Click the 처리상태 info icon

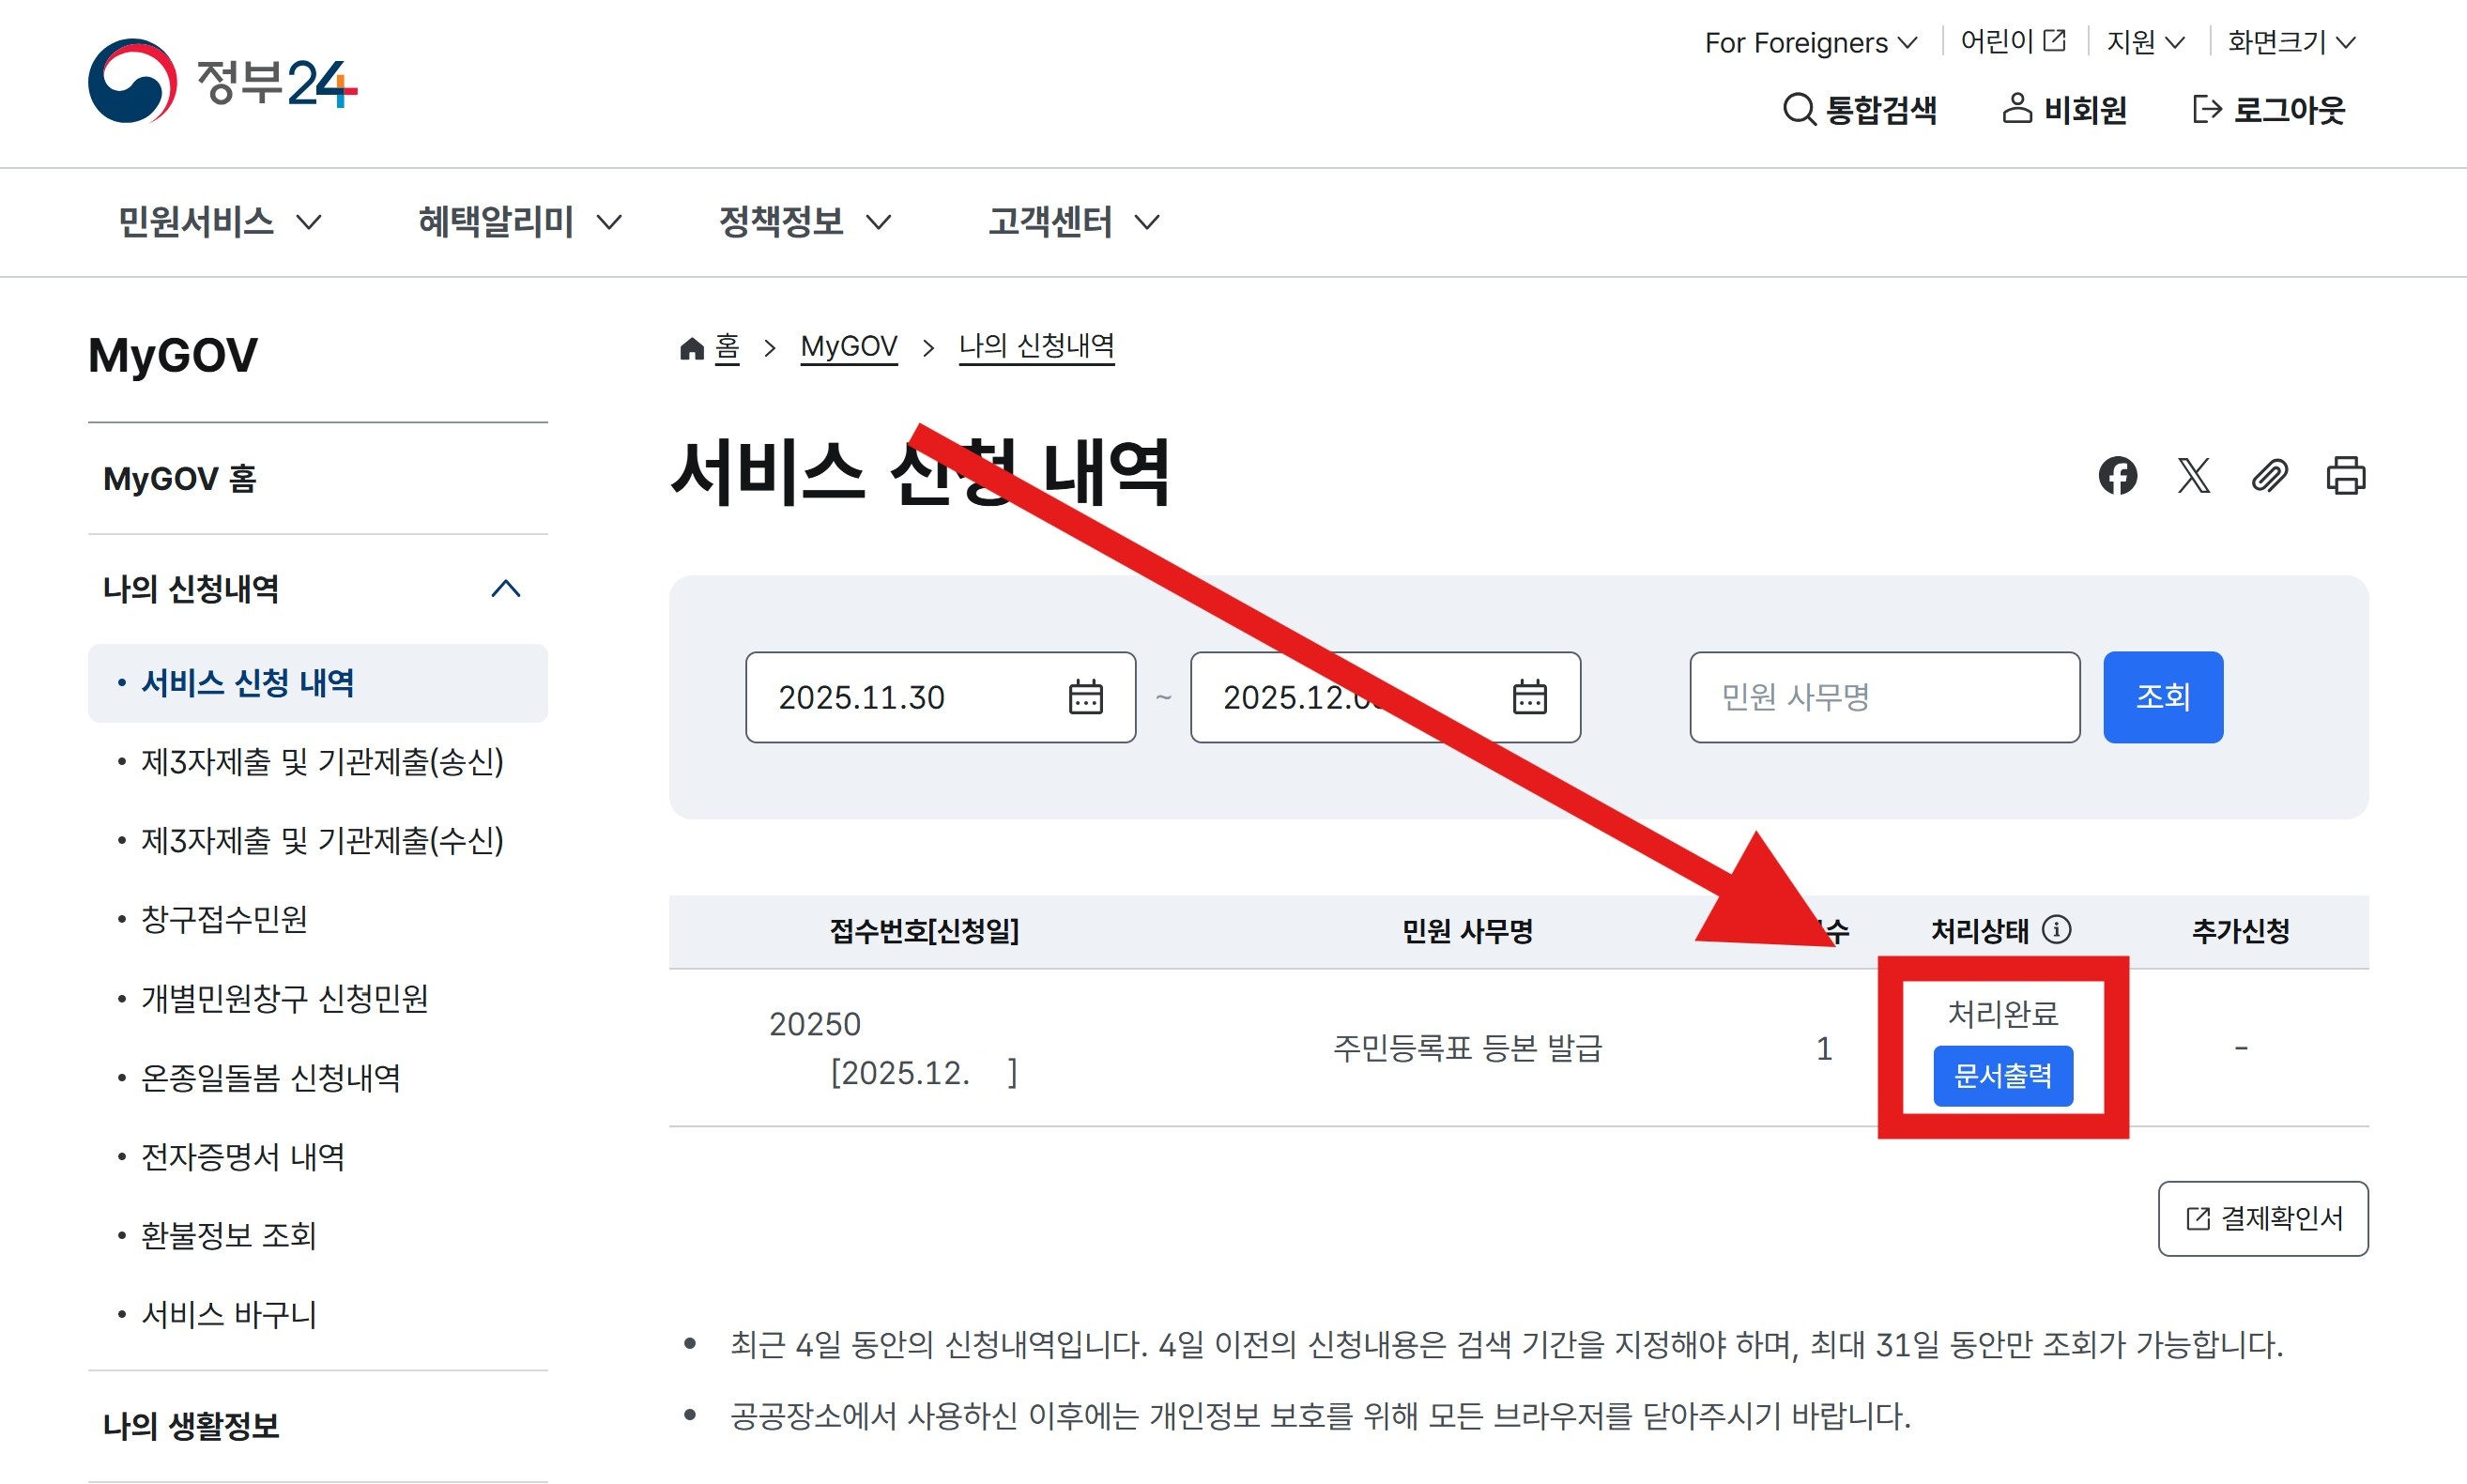(2057, 930)
